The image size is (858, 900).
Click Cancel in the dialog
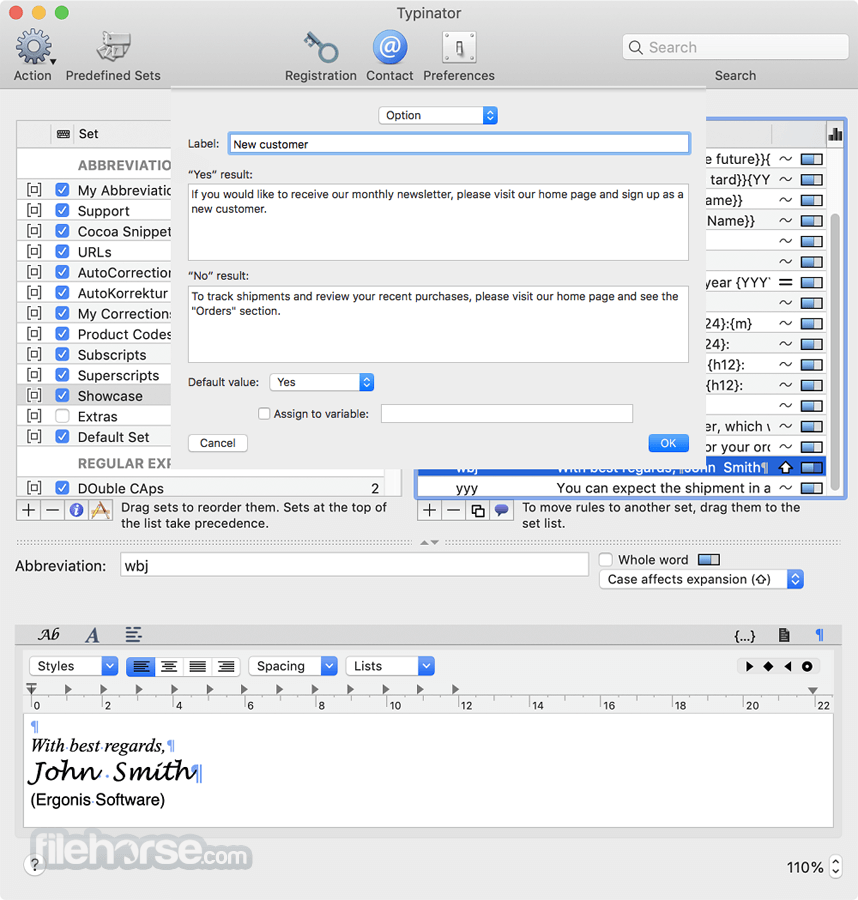tap(218, 443)
